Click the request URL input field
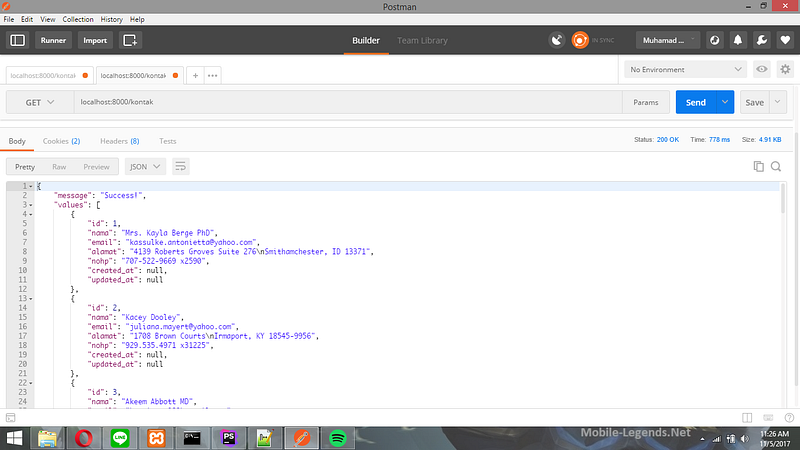Viewport: 800px width, 450px height. [348, 102]
